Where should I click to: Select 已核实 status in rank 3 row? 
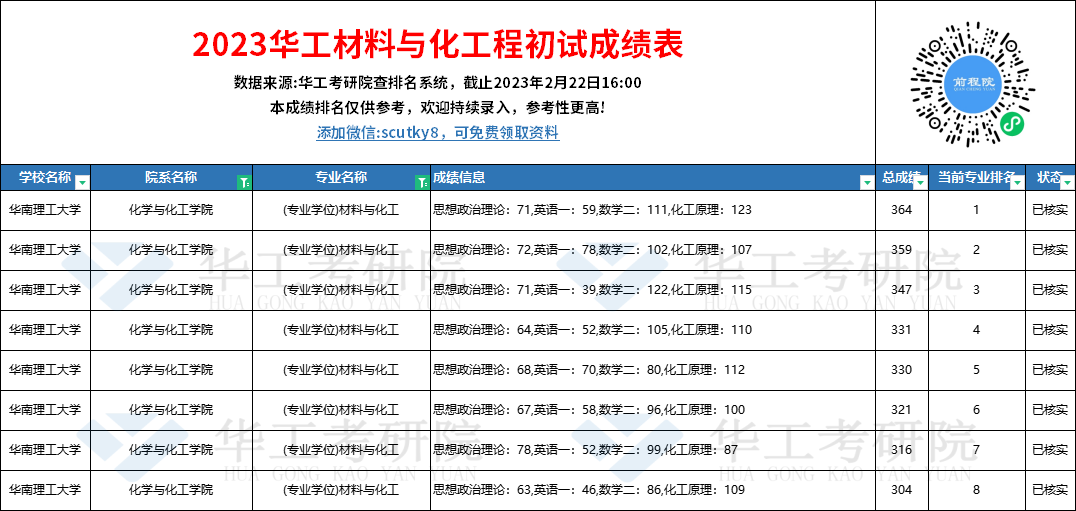[x=1051, y=290]
